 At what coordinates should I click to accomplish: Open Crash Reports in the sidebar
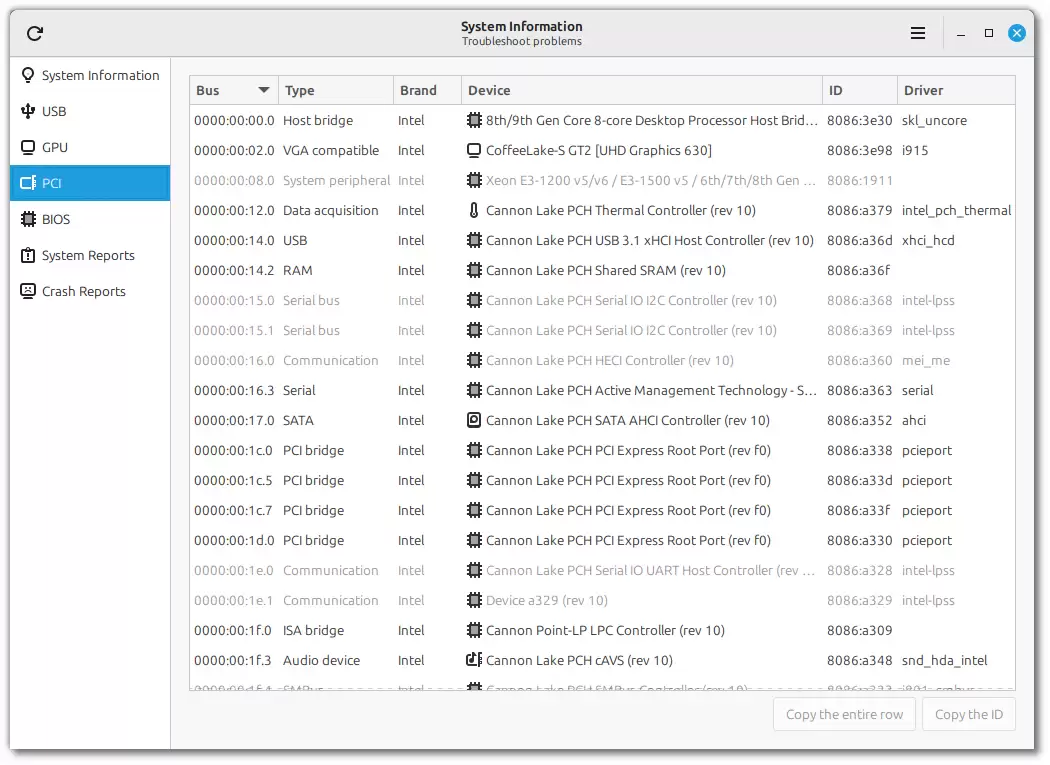click(83, 292)
